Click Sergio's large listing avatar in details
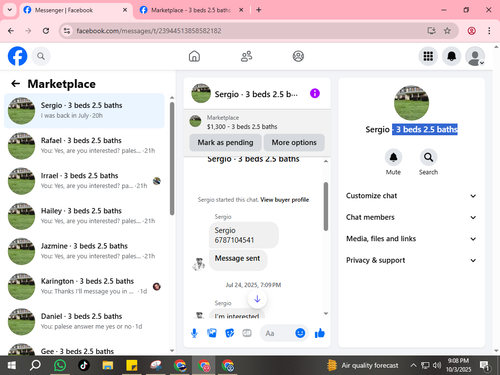The image size is (500, 375). click(x=411, y=103)
